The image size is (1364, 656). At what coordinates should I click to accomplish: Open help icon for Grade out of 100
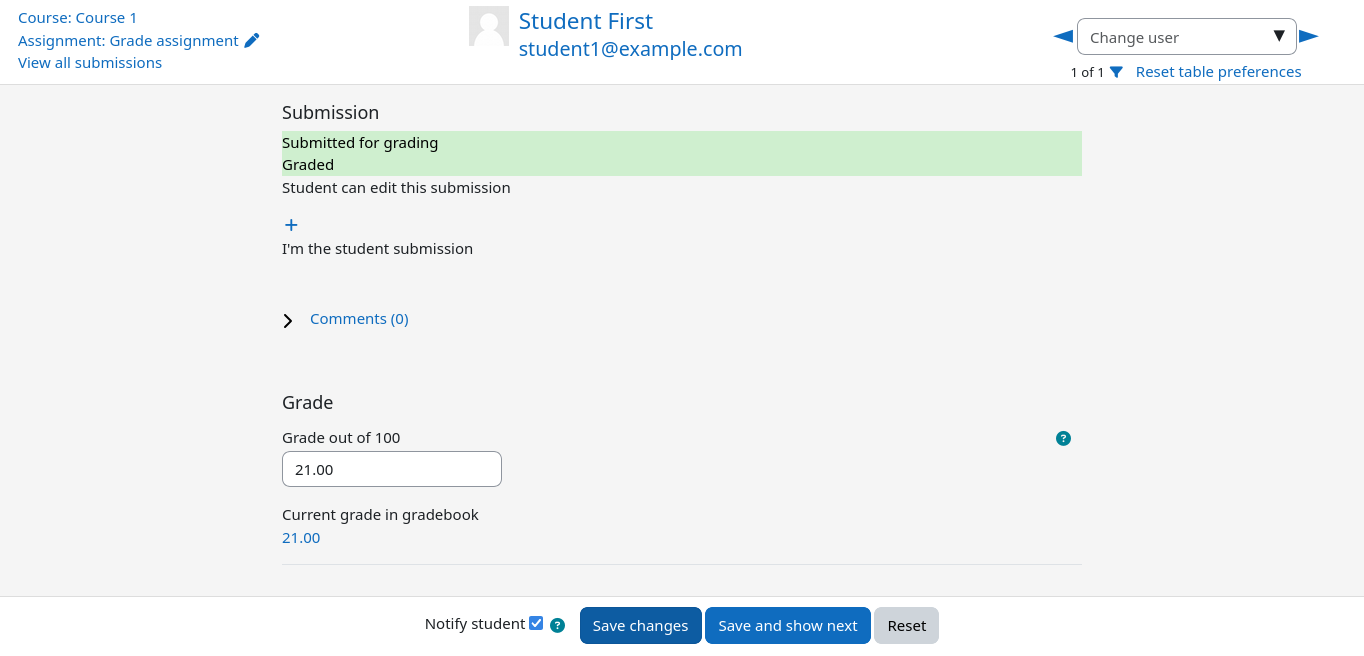pos(1063,438)
